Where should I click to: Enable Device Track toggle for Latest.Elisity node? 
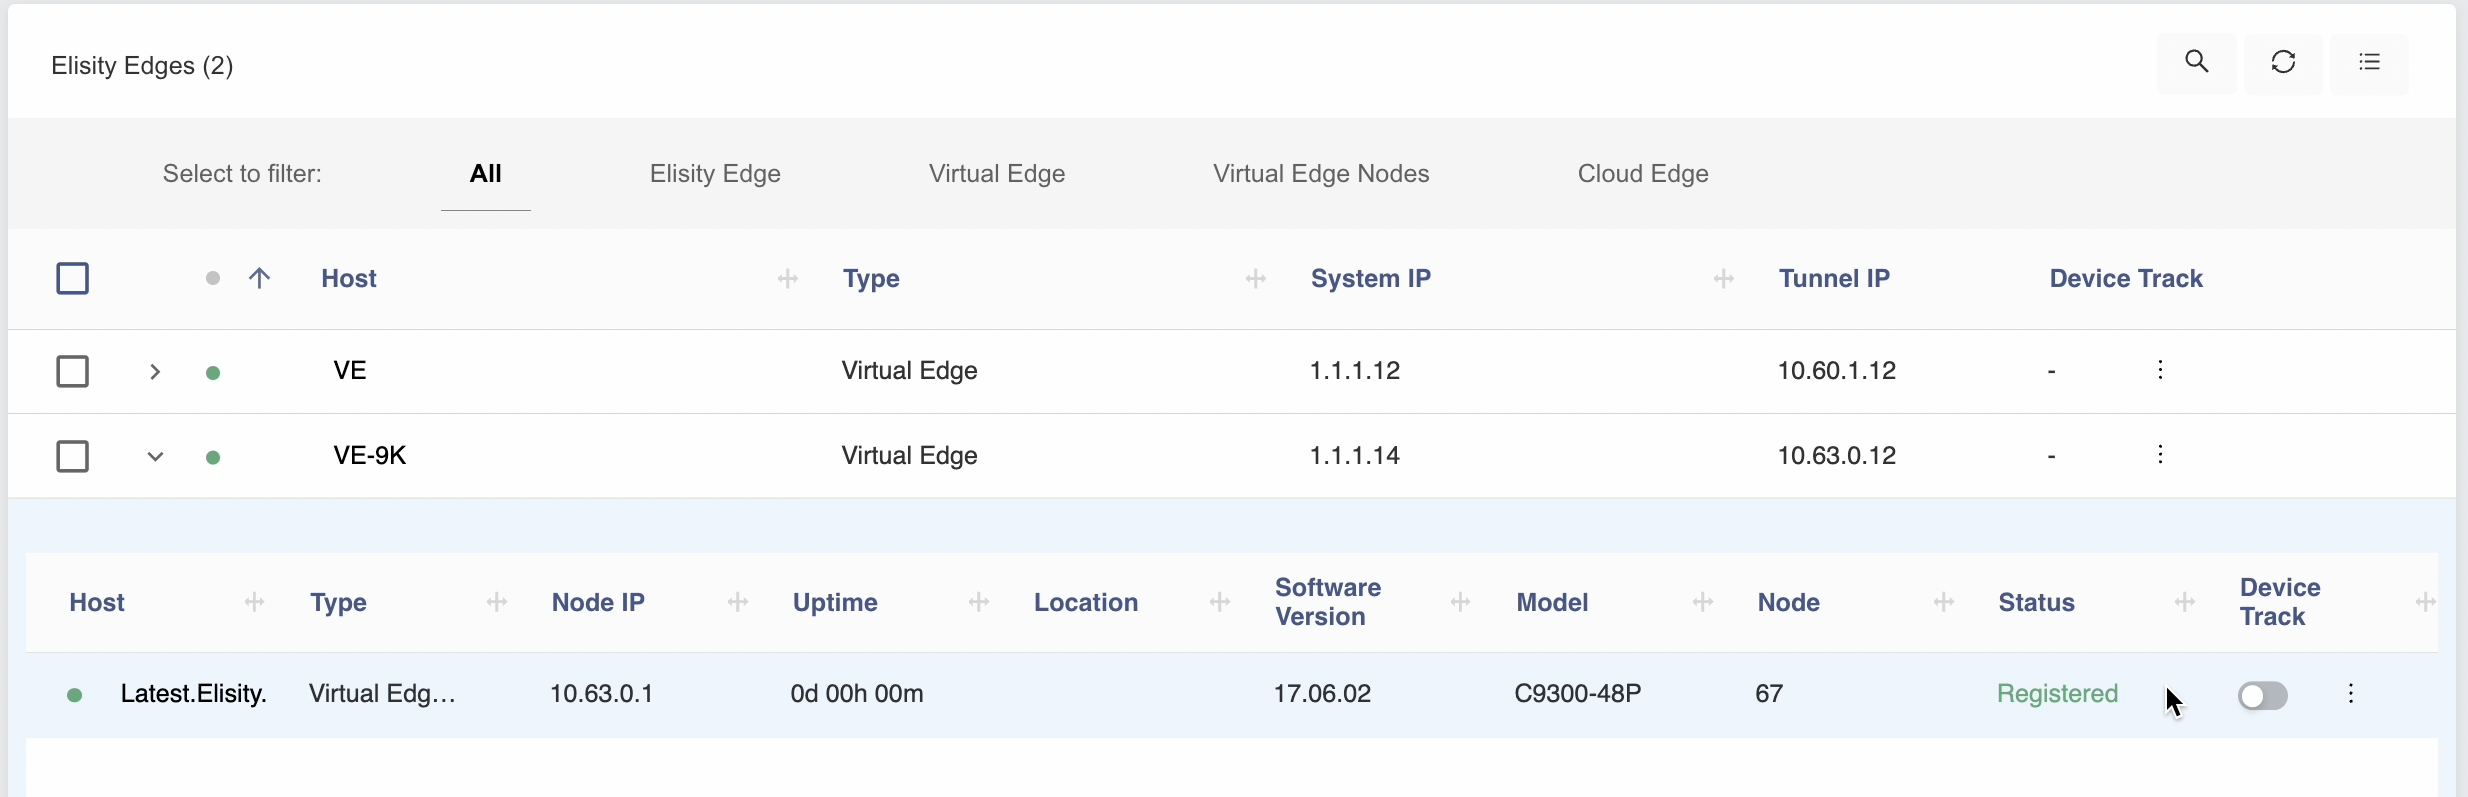coord(2263,695)
